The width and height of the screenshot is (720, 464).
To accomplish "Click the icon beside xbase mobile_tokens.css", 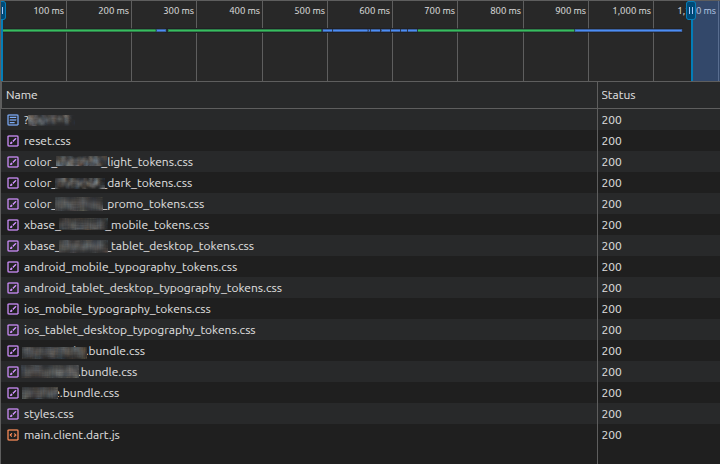I will [13, 225].
